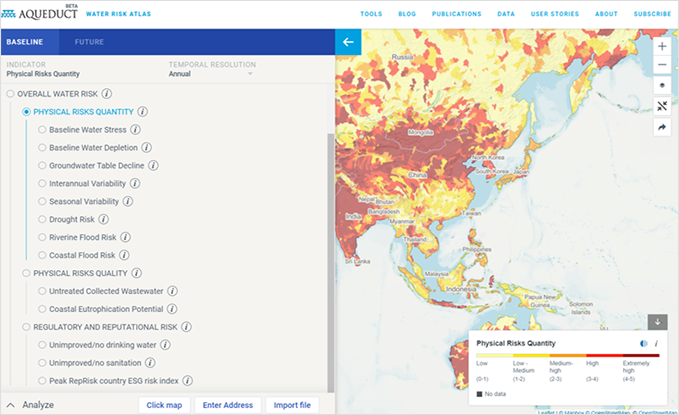
Task: Show info about Drought Risk indicator
Action: 103,219
